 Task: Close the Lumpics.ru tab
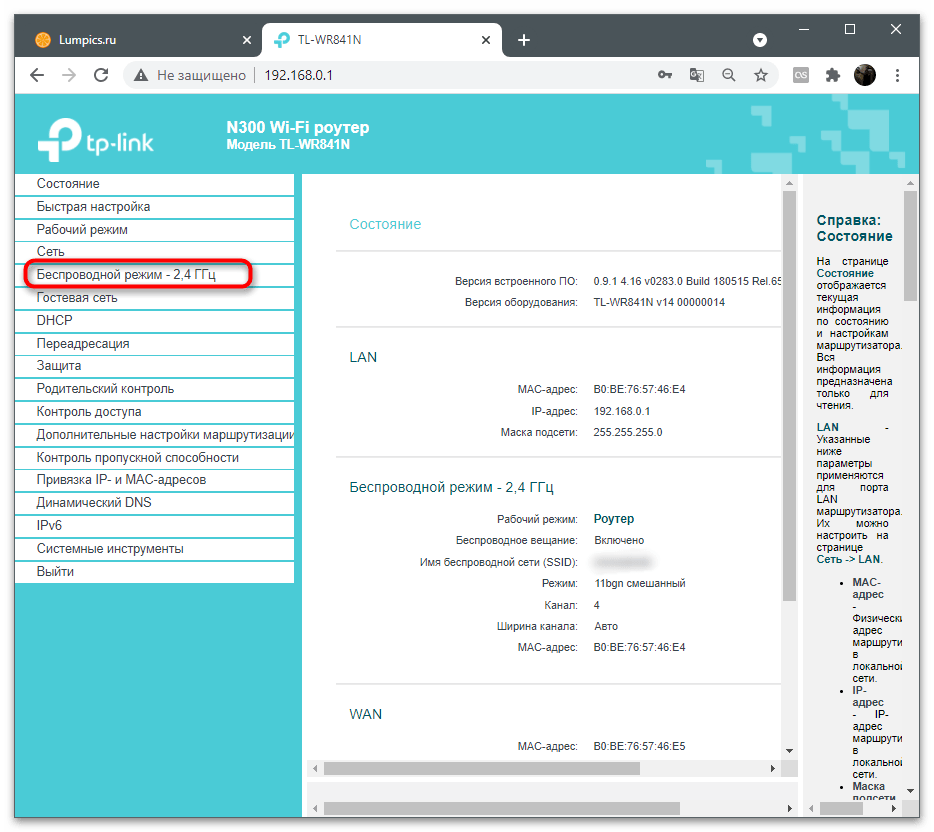[247, 40]
